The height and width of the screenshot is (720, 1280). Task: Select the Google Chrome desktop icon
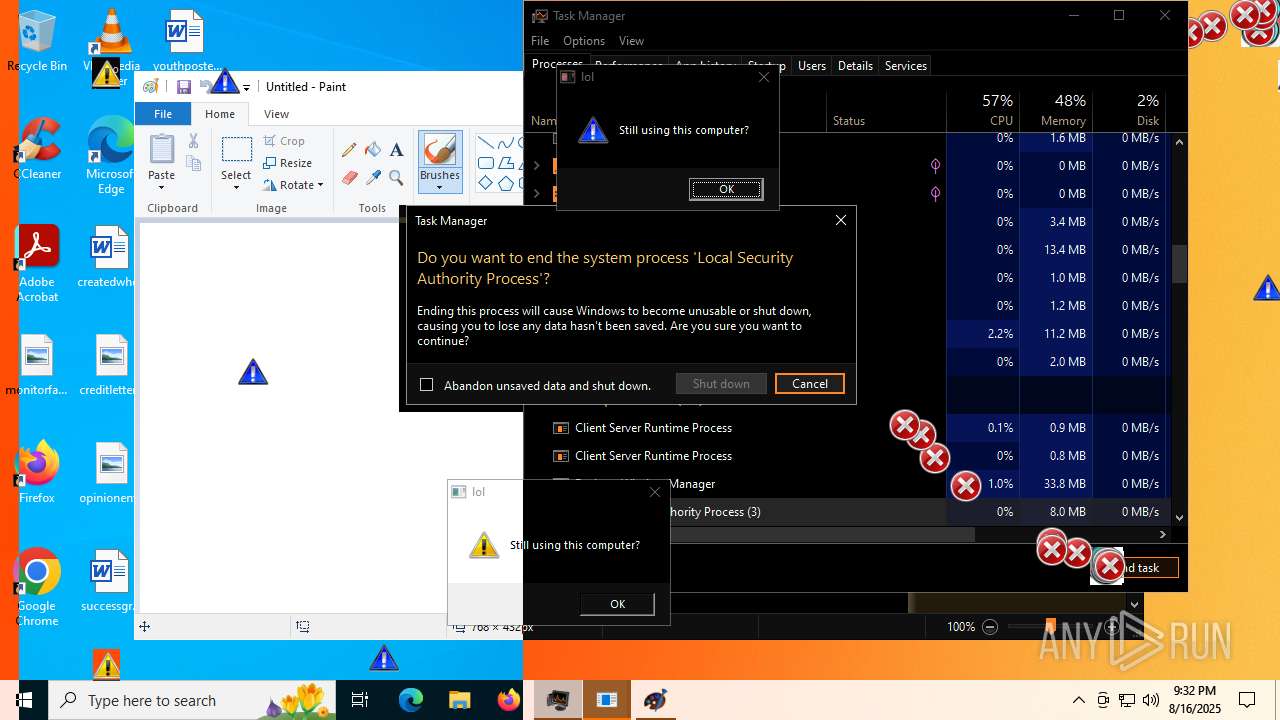click(x=37, y=588)
